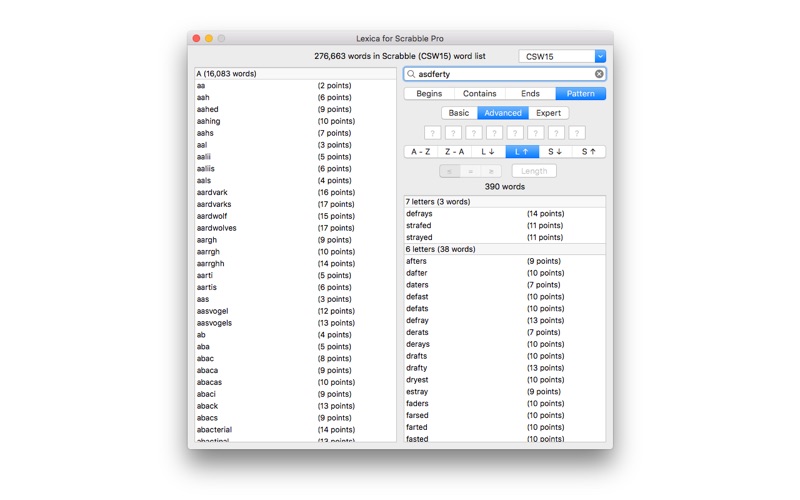Click the search field containing asdferty

click(505, 74)
